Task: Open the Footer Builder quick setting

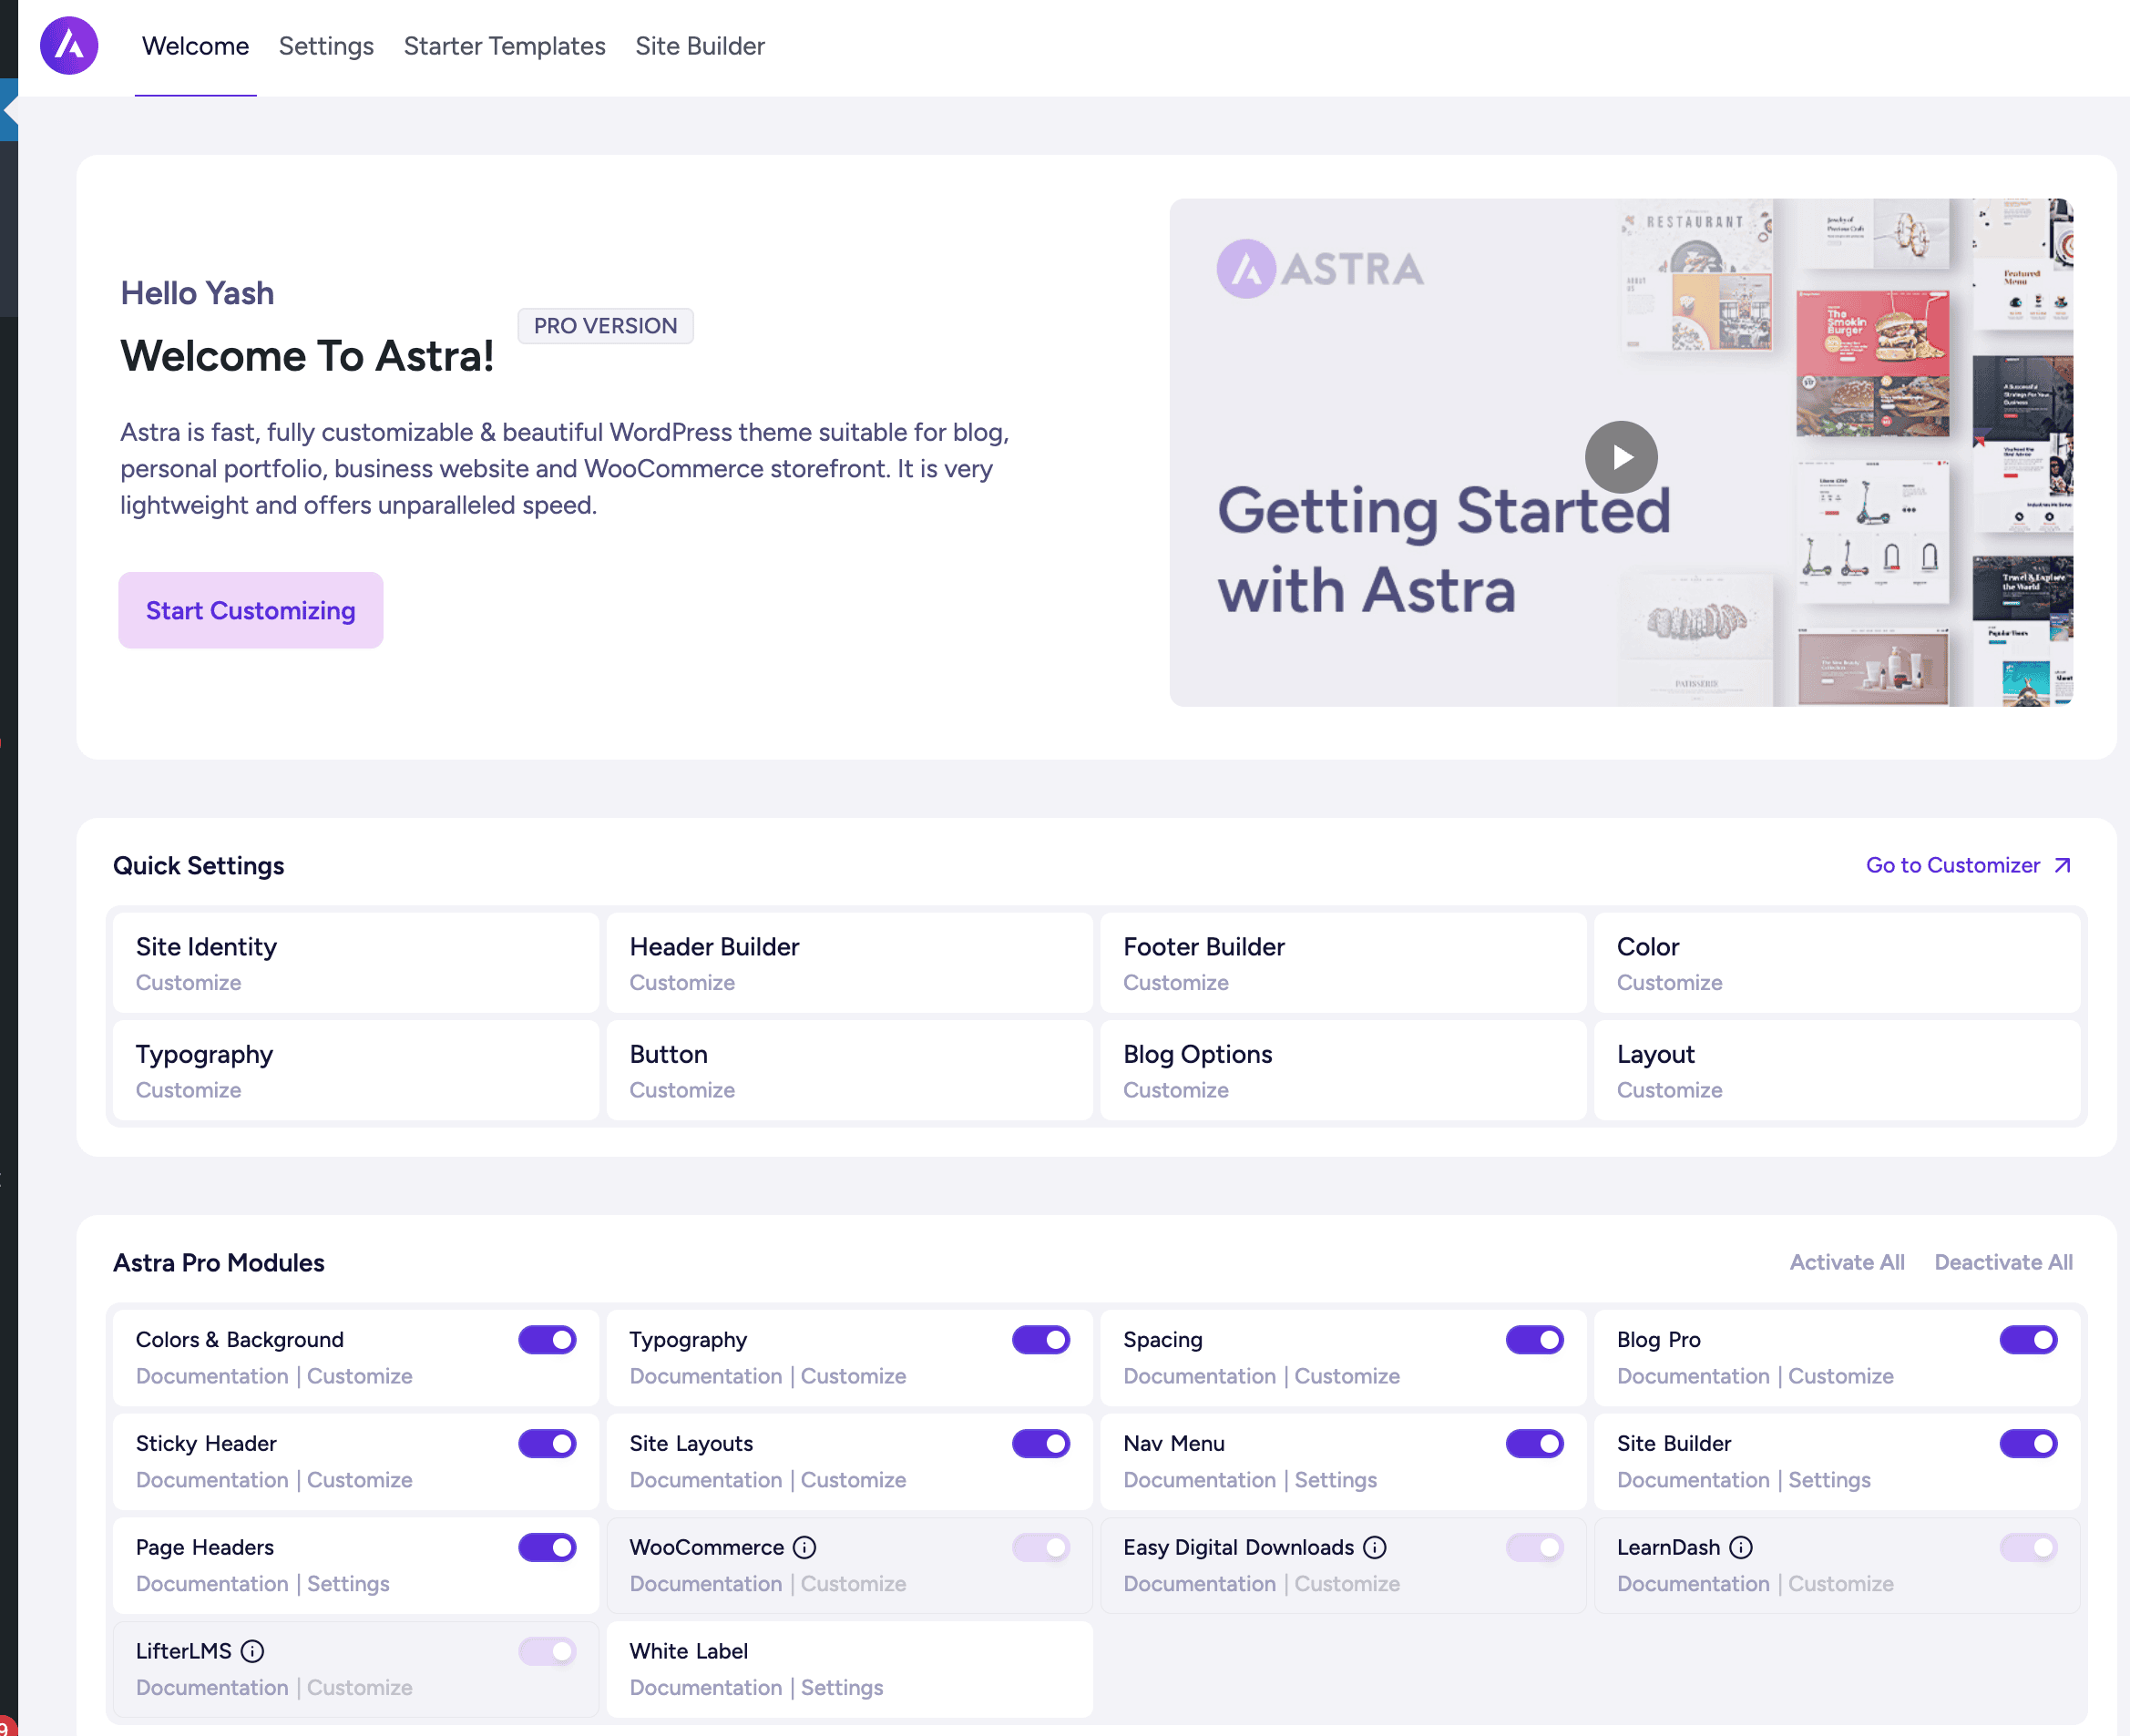Action: [x=1343, y=963]
